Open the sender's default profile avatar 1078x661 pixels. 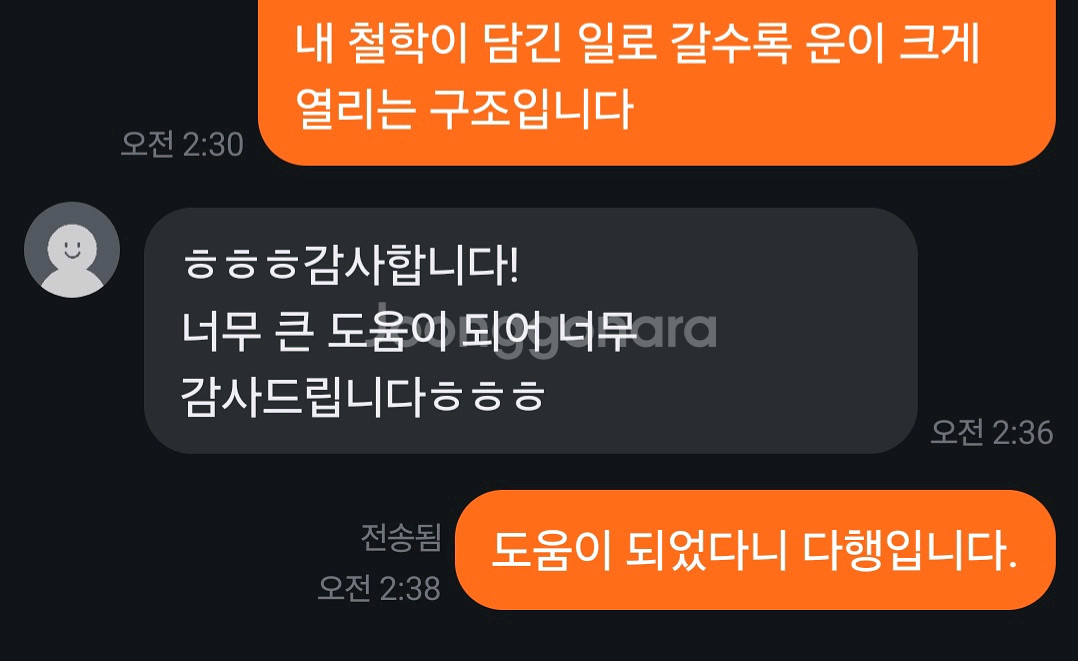click(72, 250)
